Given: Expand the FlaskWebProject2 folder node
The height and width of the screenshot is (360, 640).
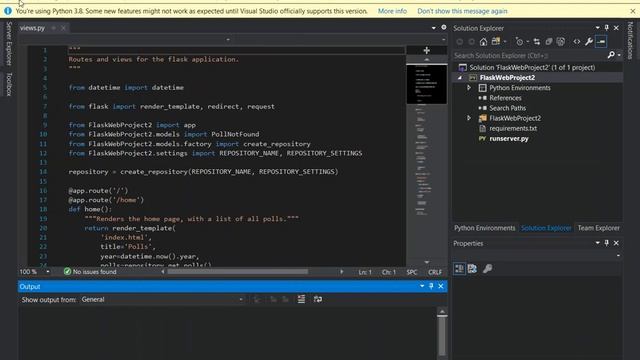Looking at the screenshot, I should (x=469, y=118).
